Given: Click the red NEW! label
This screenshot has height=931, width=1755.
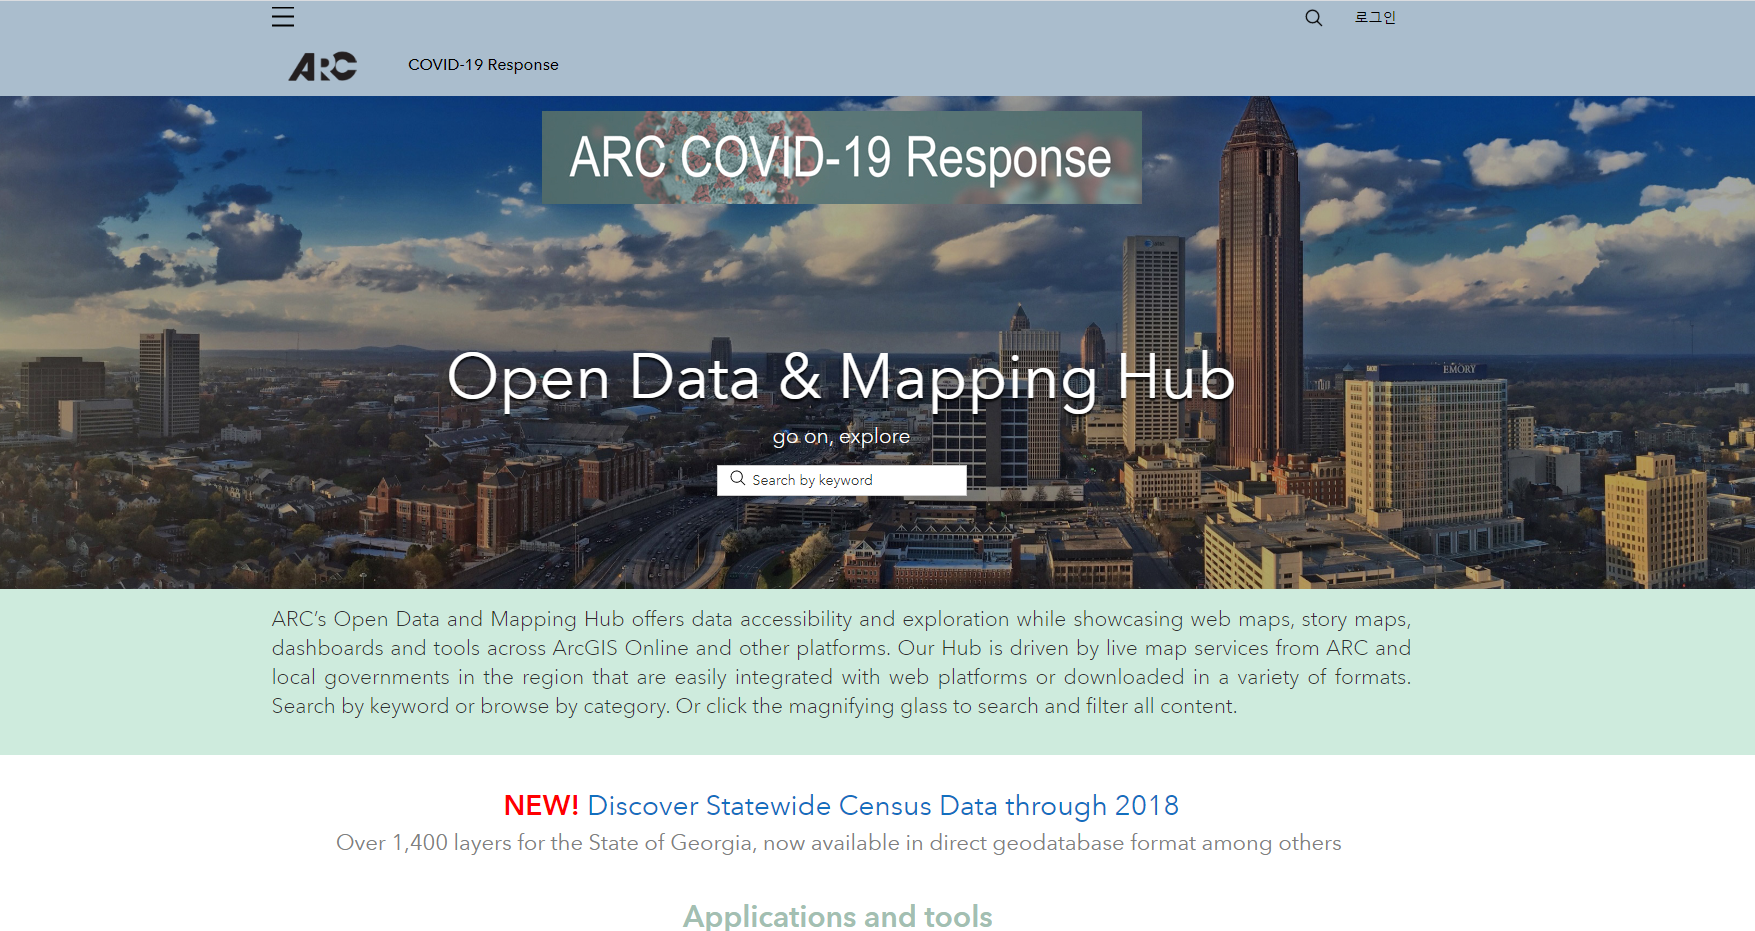Looking at the screenshot, I should pos(540,806).
